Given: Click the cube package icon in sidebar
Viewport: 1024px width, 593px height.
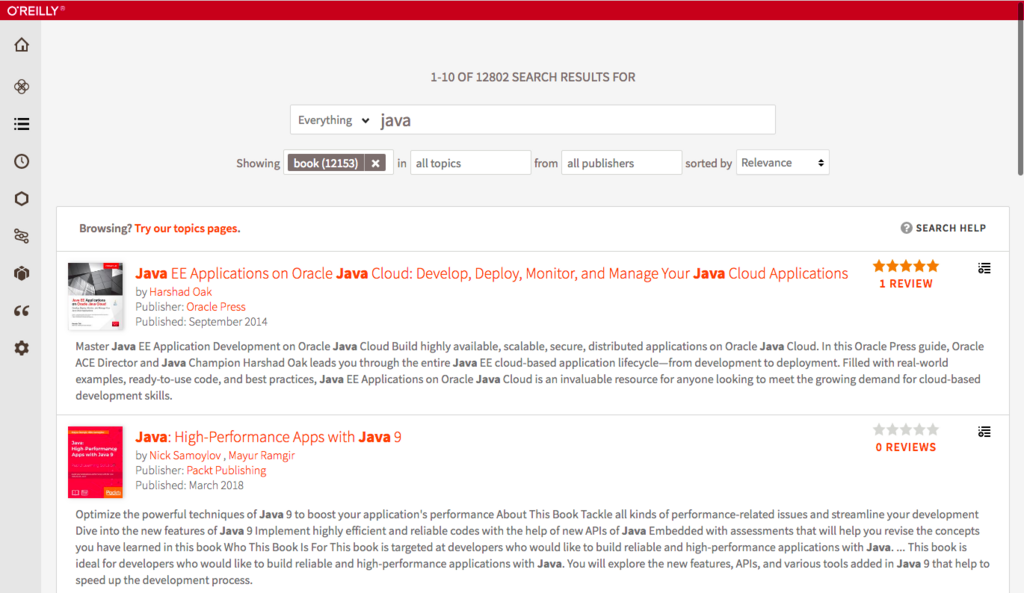Looking at the screenshot, I should tap(22, 273).
